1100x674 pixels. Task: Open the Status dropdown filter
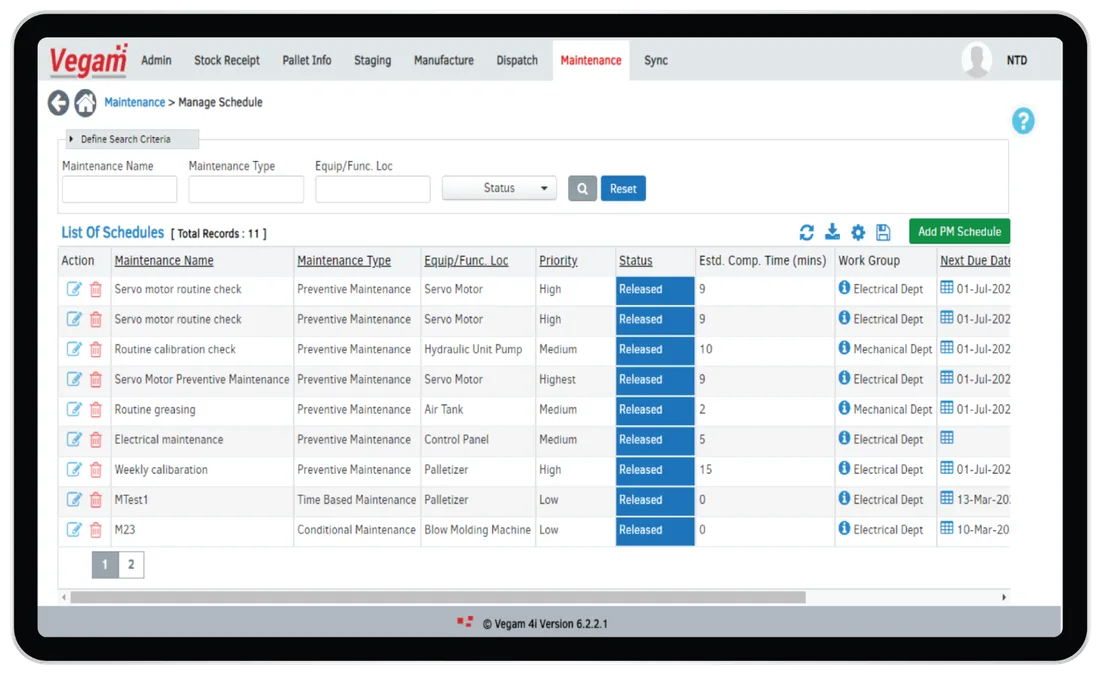click(x=499, y=188)
